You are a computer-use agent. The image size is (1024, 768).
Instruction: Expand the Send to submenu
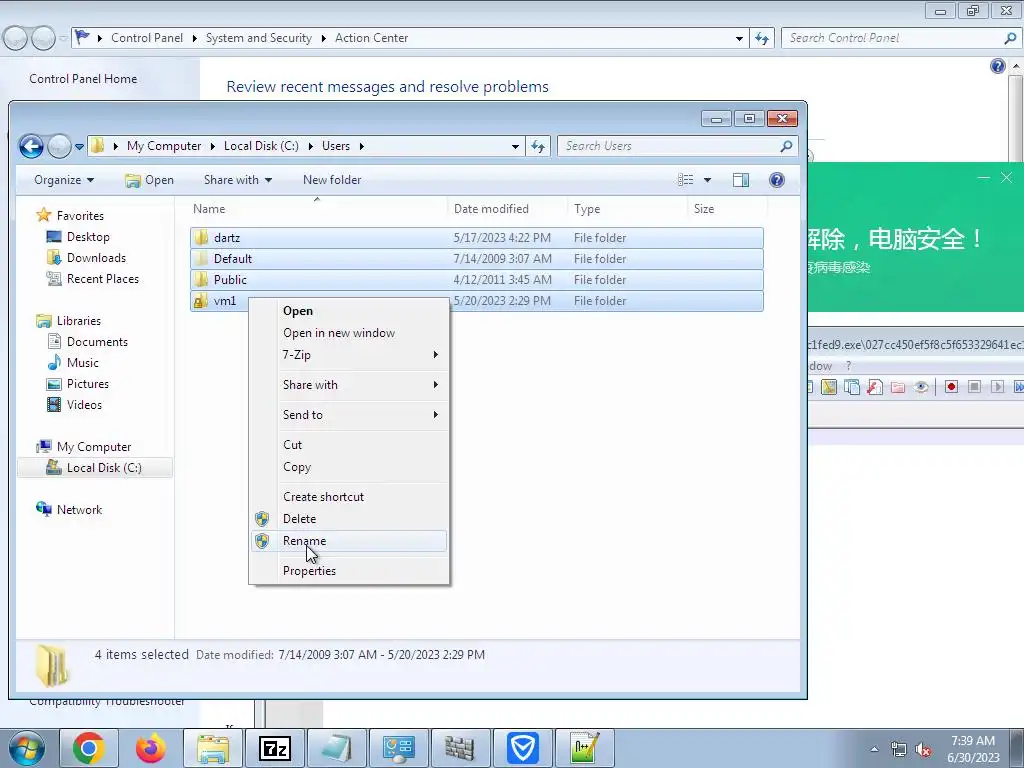pyautogui.click(x=349, y=415)
